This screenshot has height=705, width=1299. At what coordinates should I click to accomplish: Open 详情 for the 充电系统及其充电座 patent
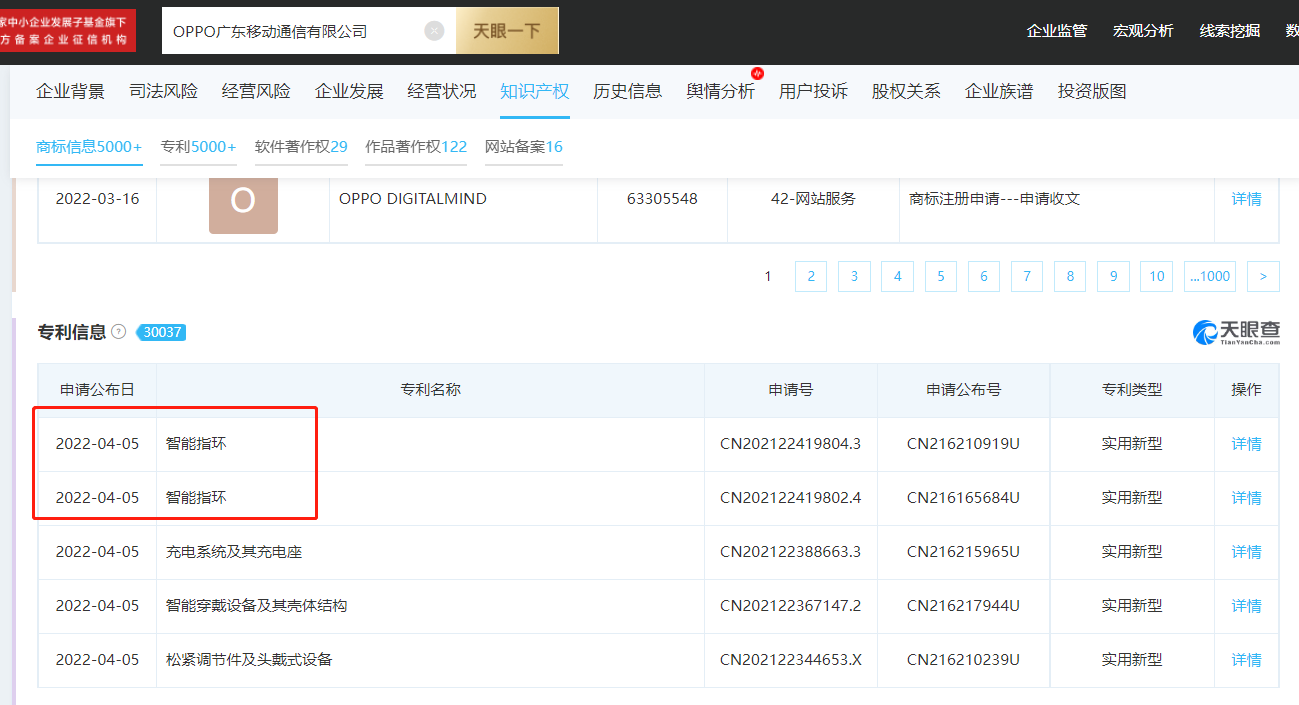[1246, 552]
